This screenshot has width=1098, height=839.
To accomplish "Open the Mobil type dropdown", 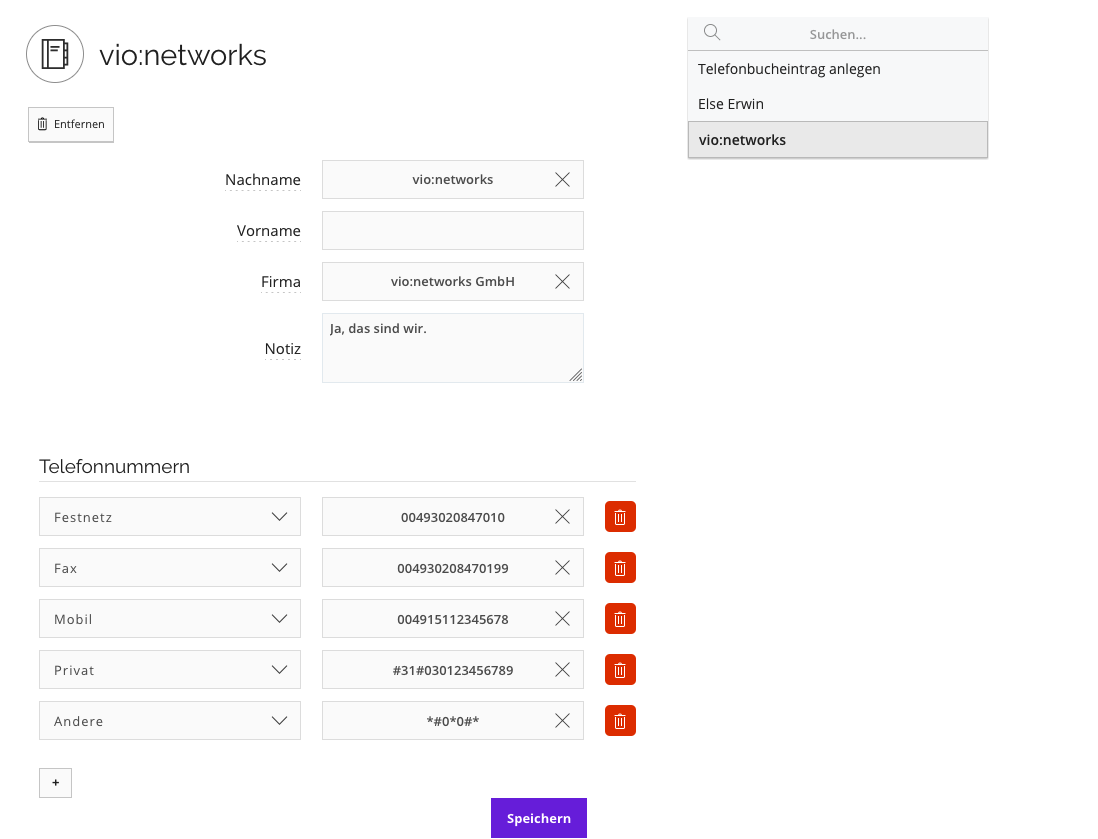I will (x=170, y=619).
